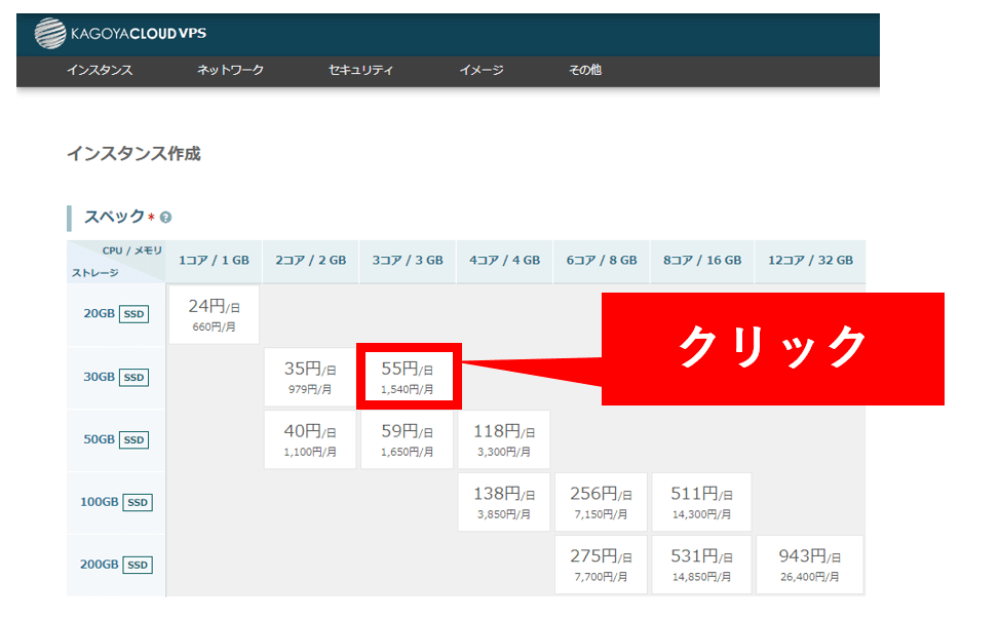Select the 943円/日 26,400円/月 plan

[810, 564]
